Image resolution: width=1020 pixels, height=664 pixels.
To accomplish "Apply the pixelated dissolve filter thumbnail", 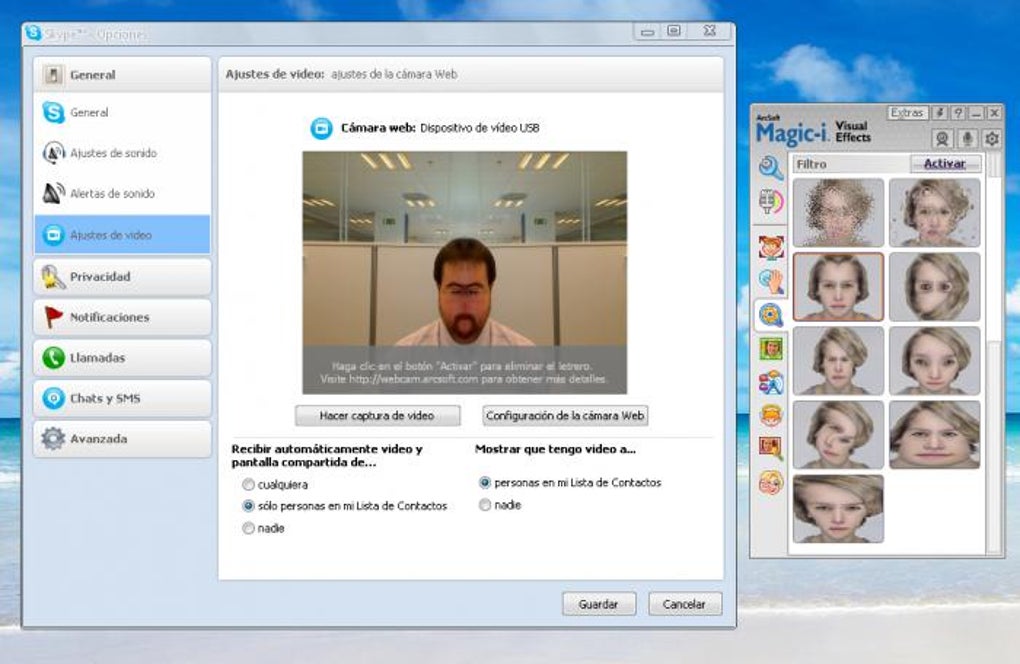I will point(838,213).
